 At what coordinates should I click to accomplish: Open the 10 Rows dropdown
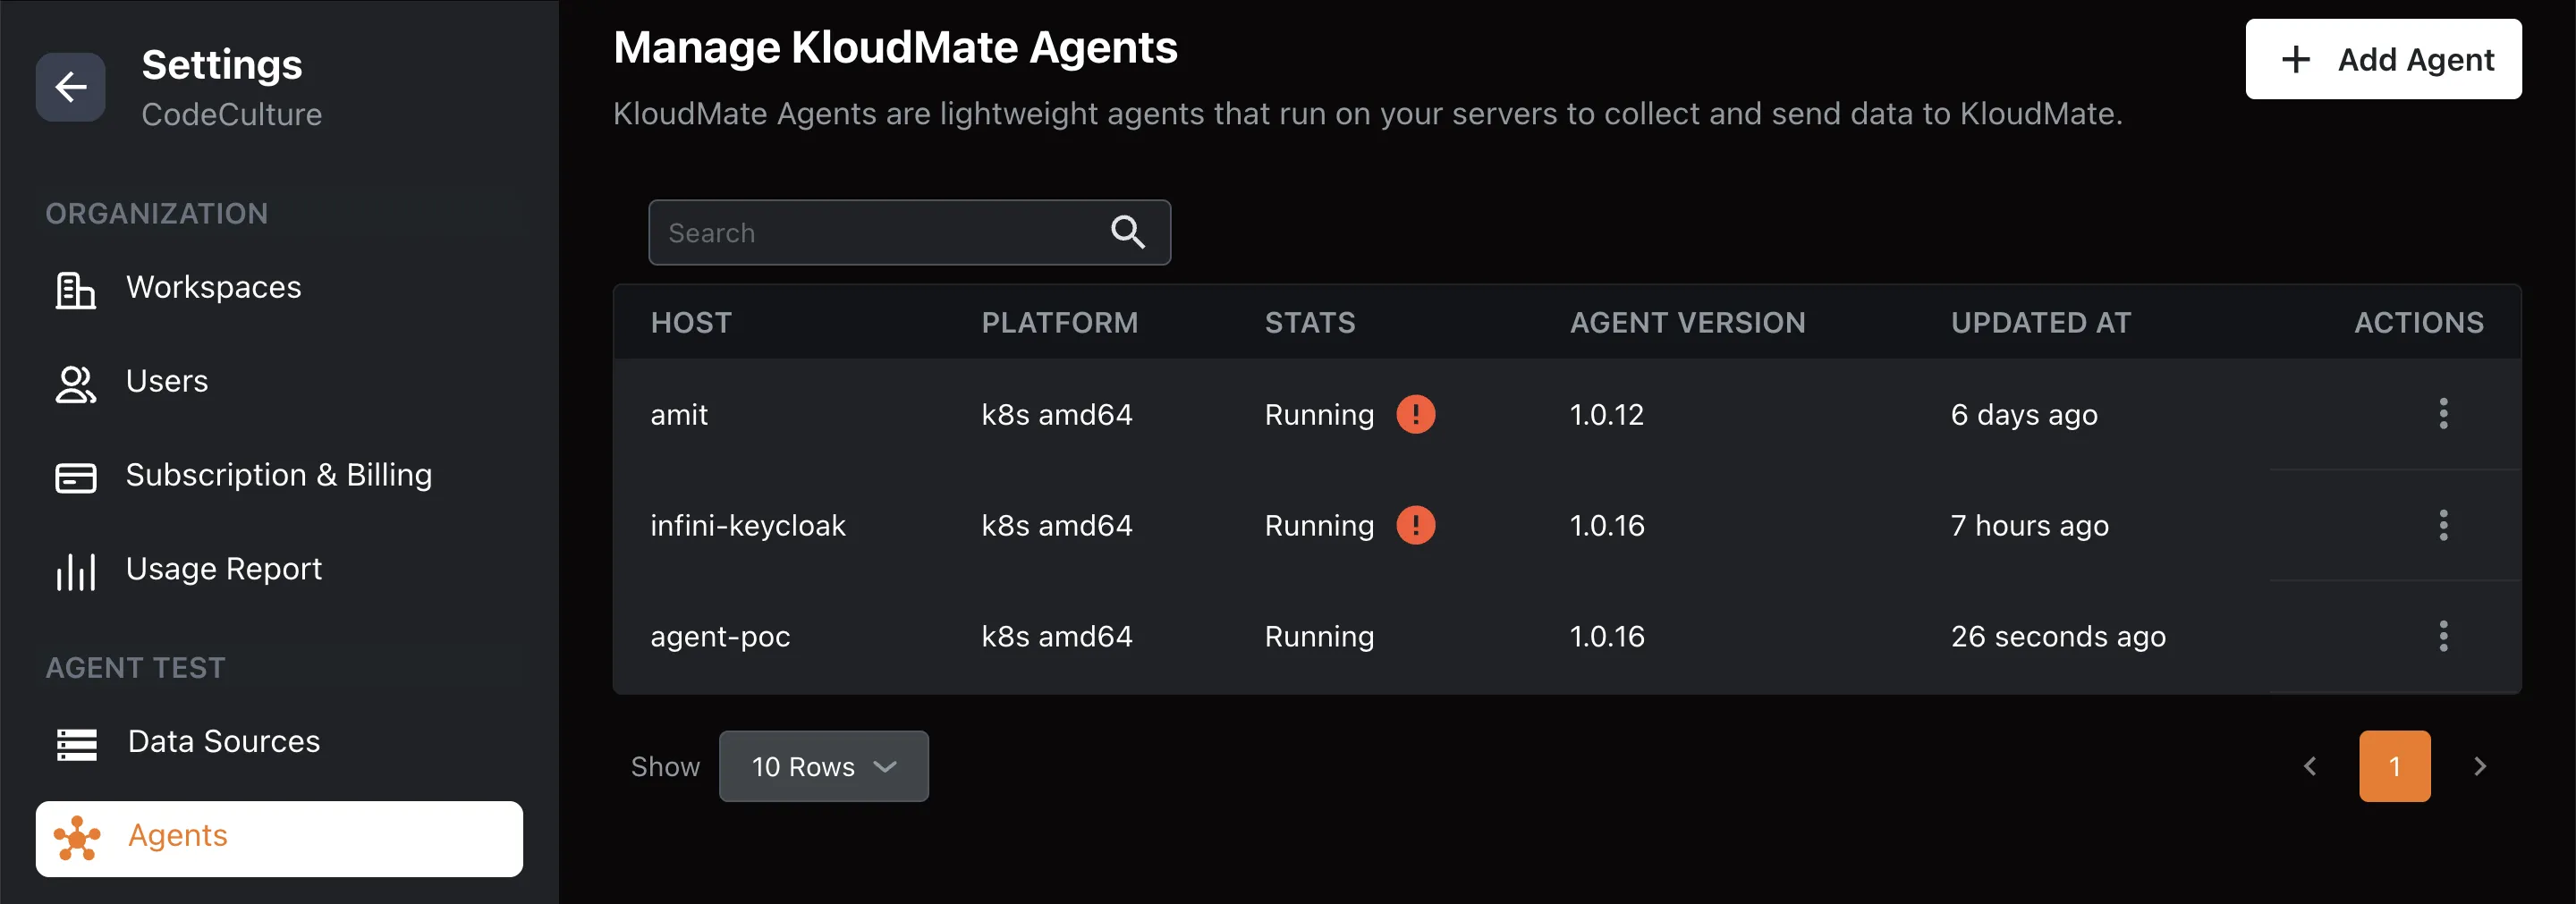824,766
